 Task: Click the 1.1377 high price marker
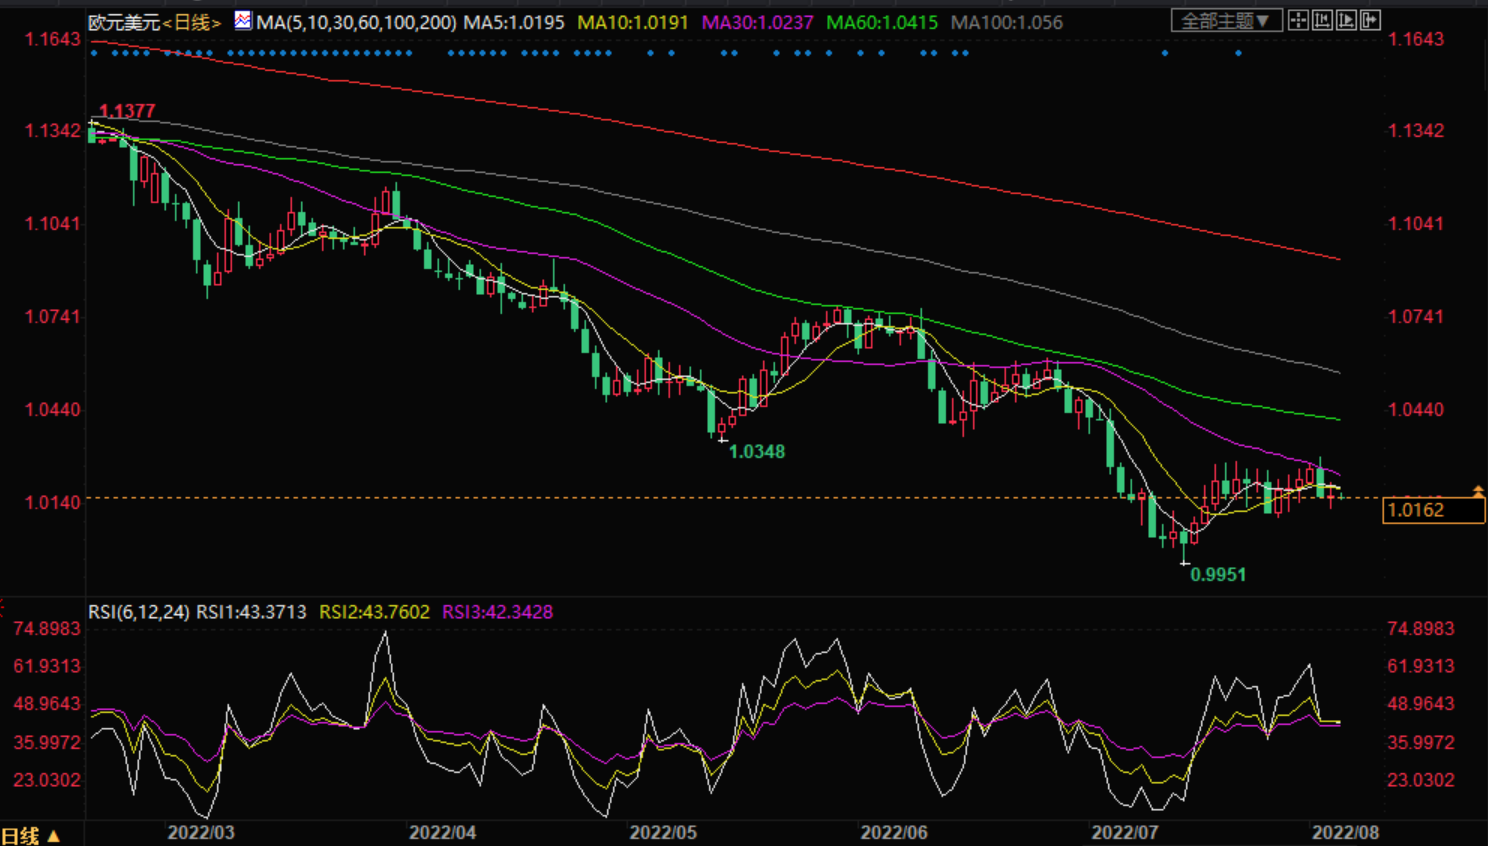tap(128, 111)
